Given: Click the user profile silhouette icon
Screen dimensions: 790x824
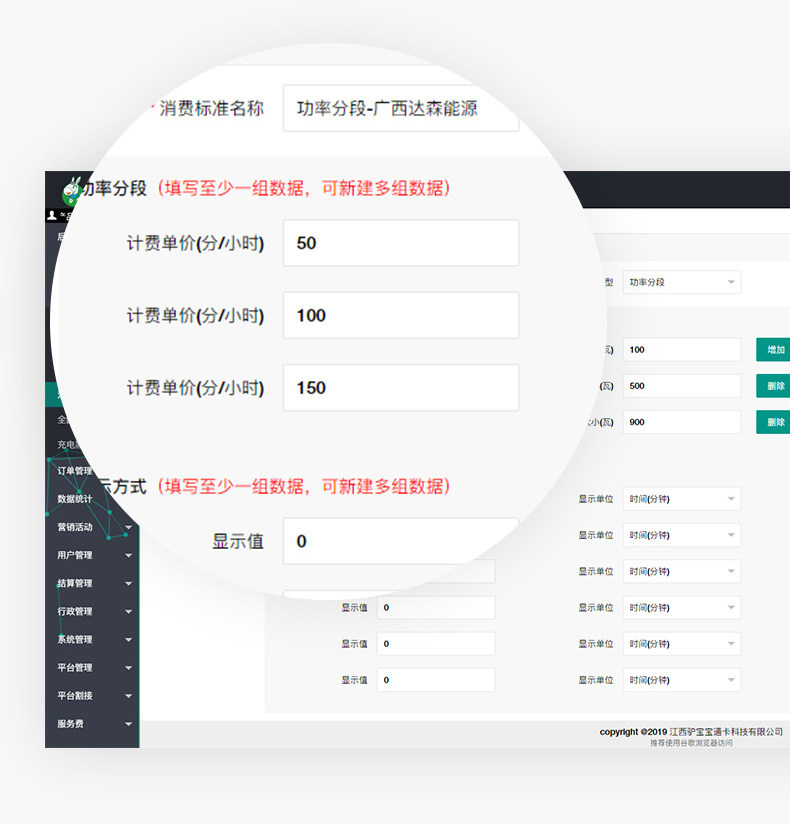Looking at the screenshot, I should click(52, 215).
